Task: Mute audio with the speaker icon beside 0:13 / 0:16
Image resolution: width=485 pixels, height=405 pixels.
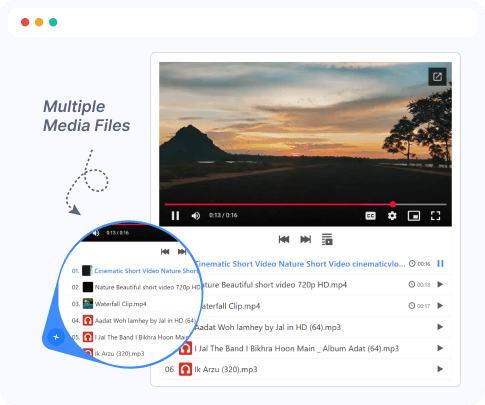Action: pos(196,216)
